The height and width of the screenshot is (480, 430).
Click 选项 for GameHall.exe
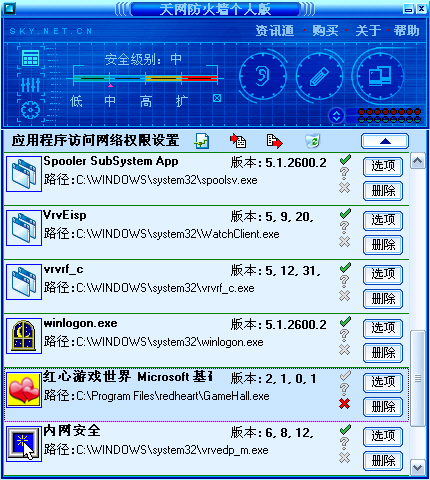tap(383, 382)
